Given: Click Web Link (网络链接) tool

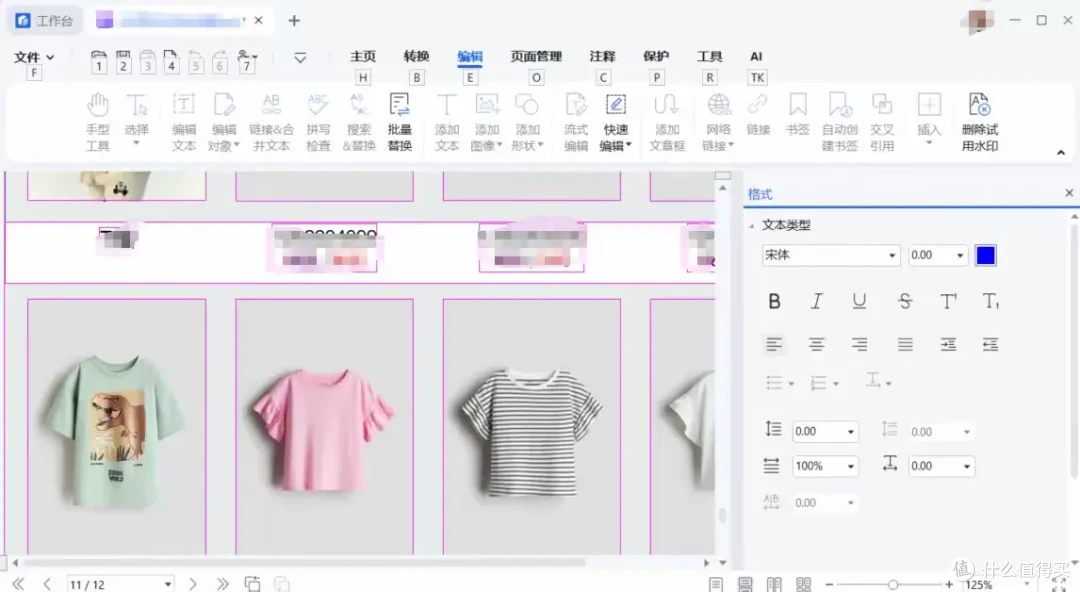Looking at the screenshot, I should click(x=718, y=122).
